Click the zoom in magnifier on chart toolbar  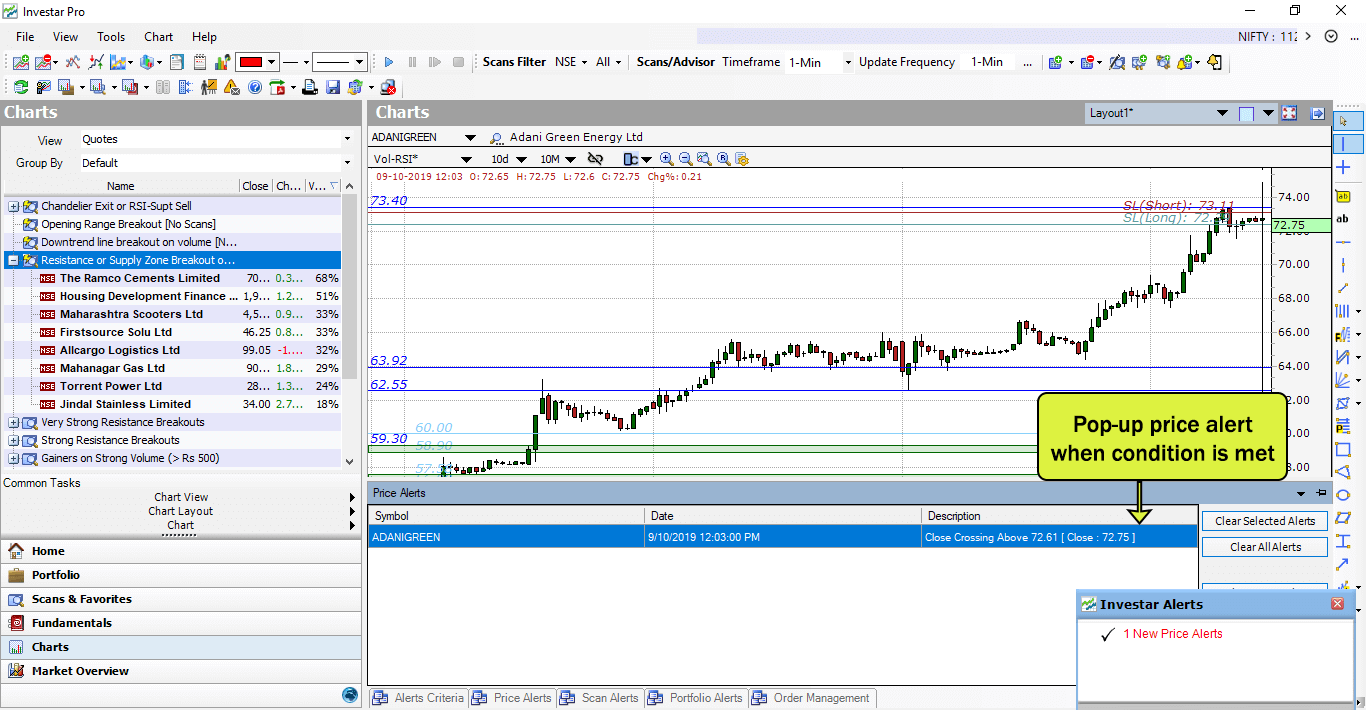667,159
